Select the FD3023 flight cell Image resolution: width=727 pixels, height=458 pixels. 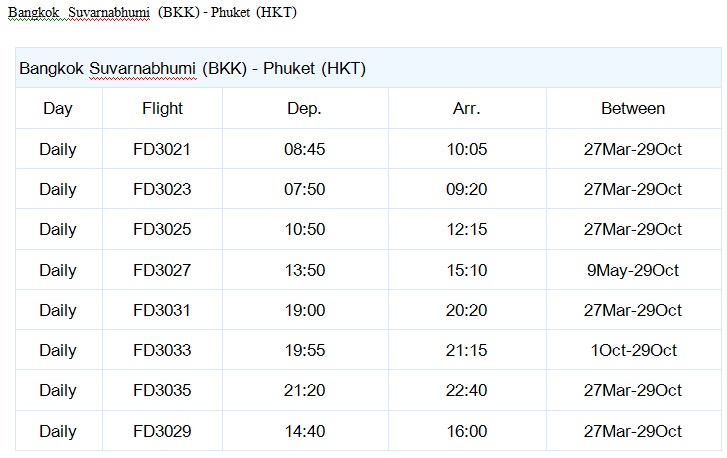(x=162, y=189)
